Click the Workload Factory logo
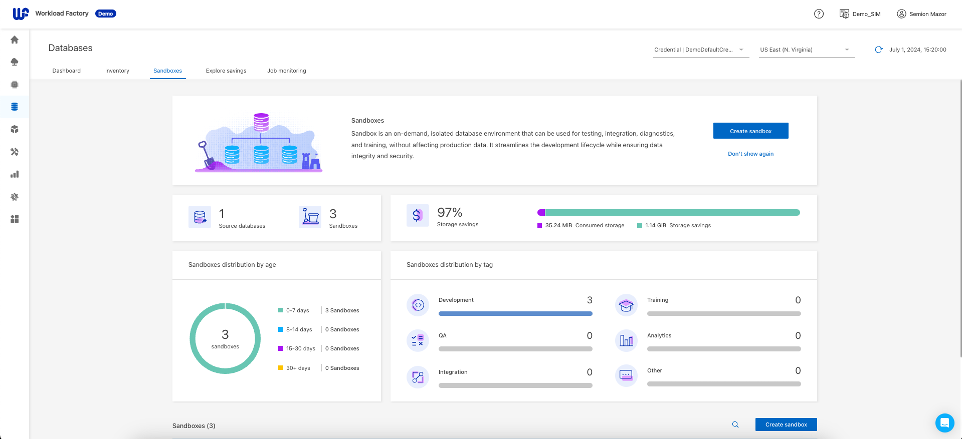 coord(19,14)
